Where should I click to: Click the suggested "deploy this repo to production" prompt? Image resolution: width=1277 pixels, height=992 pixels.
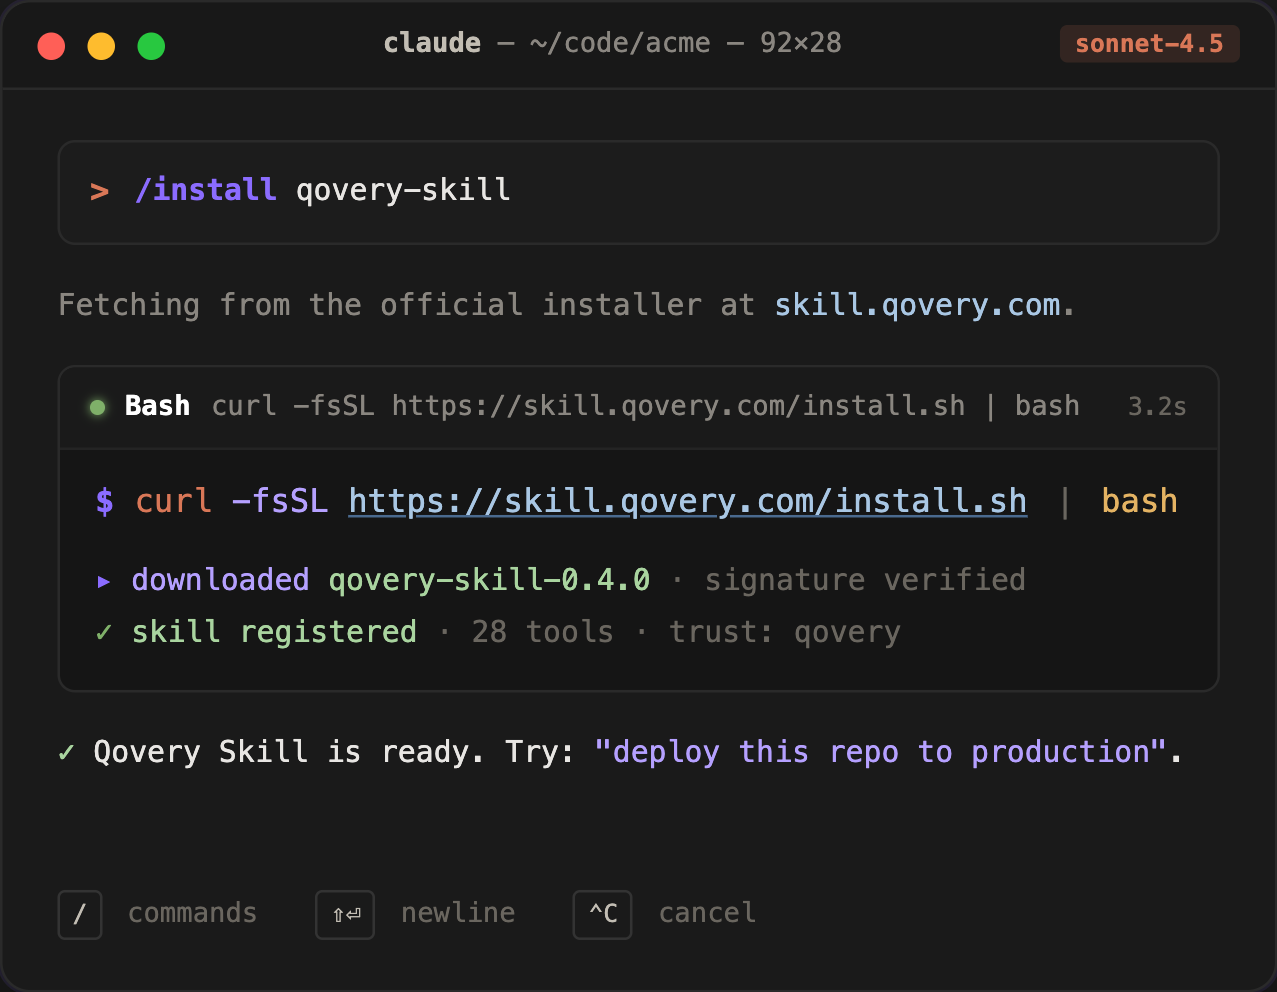tap(880, 752)
